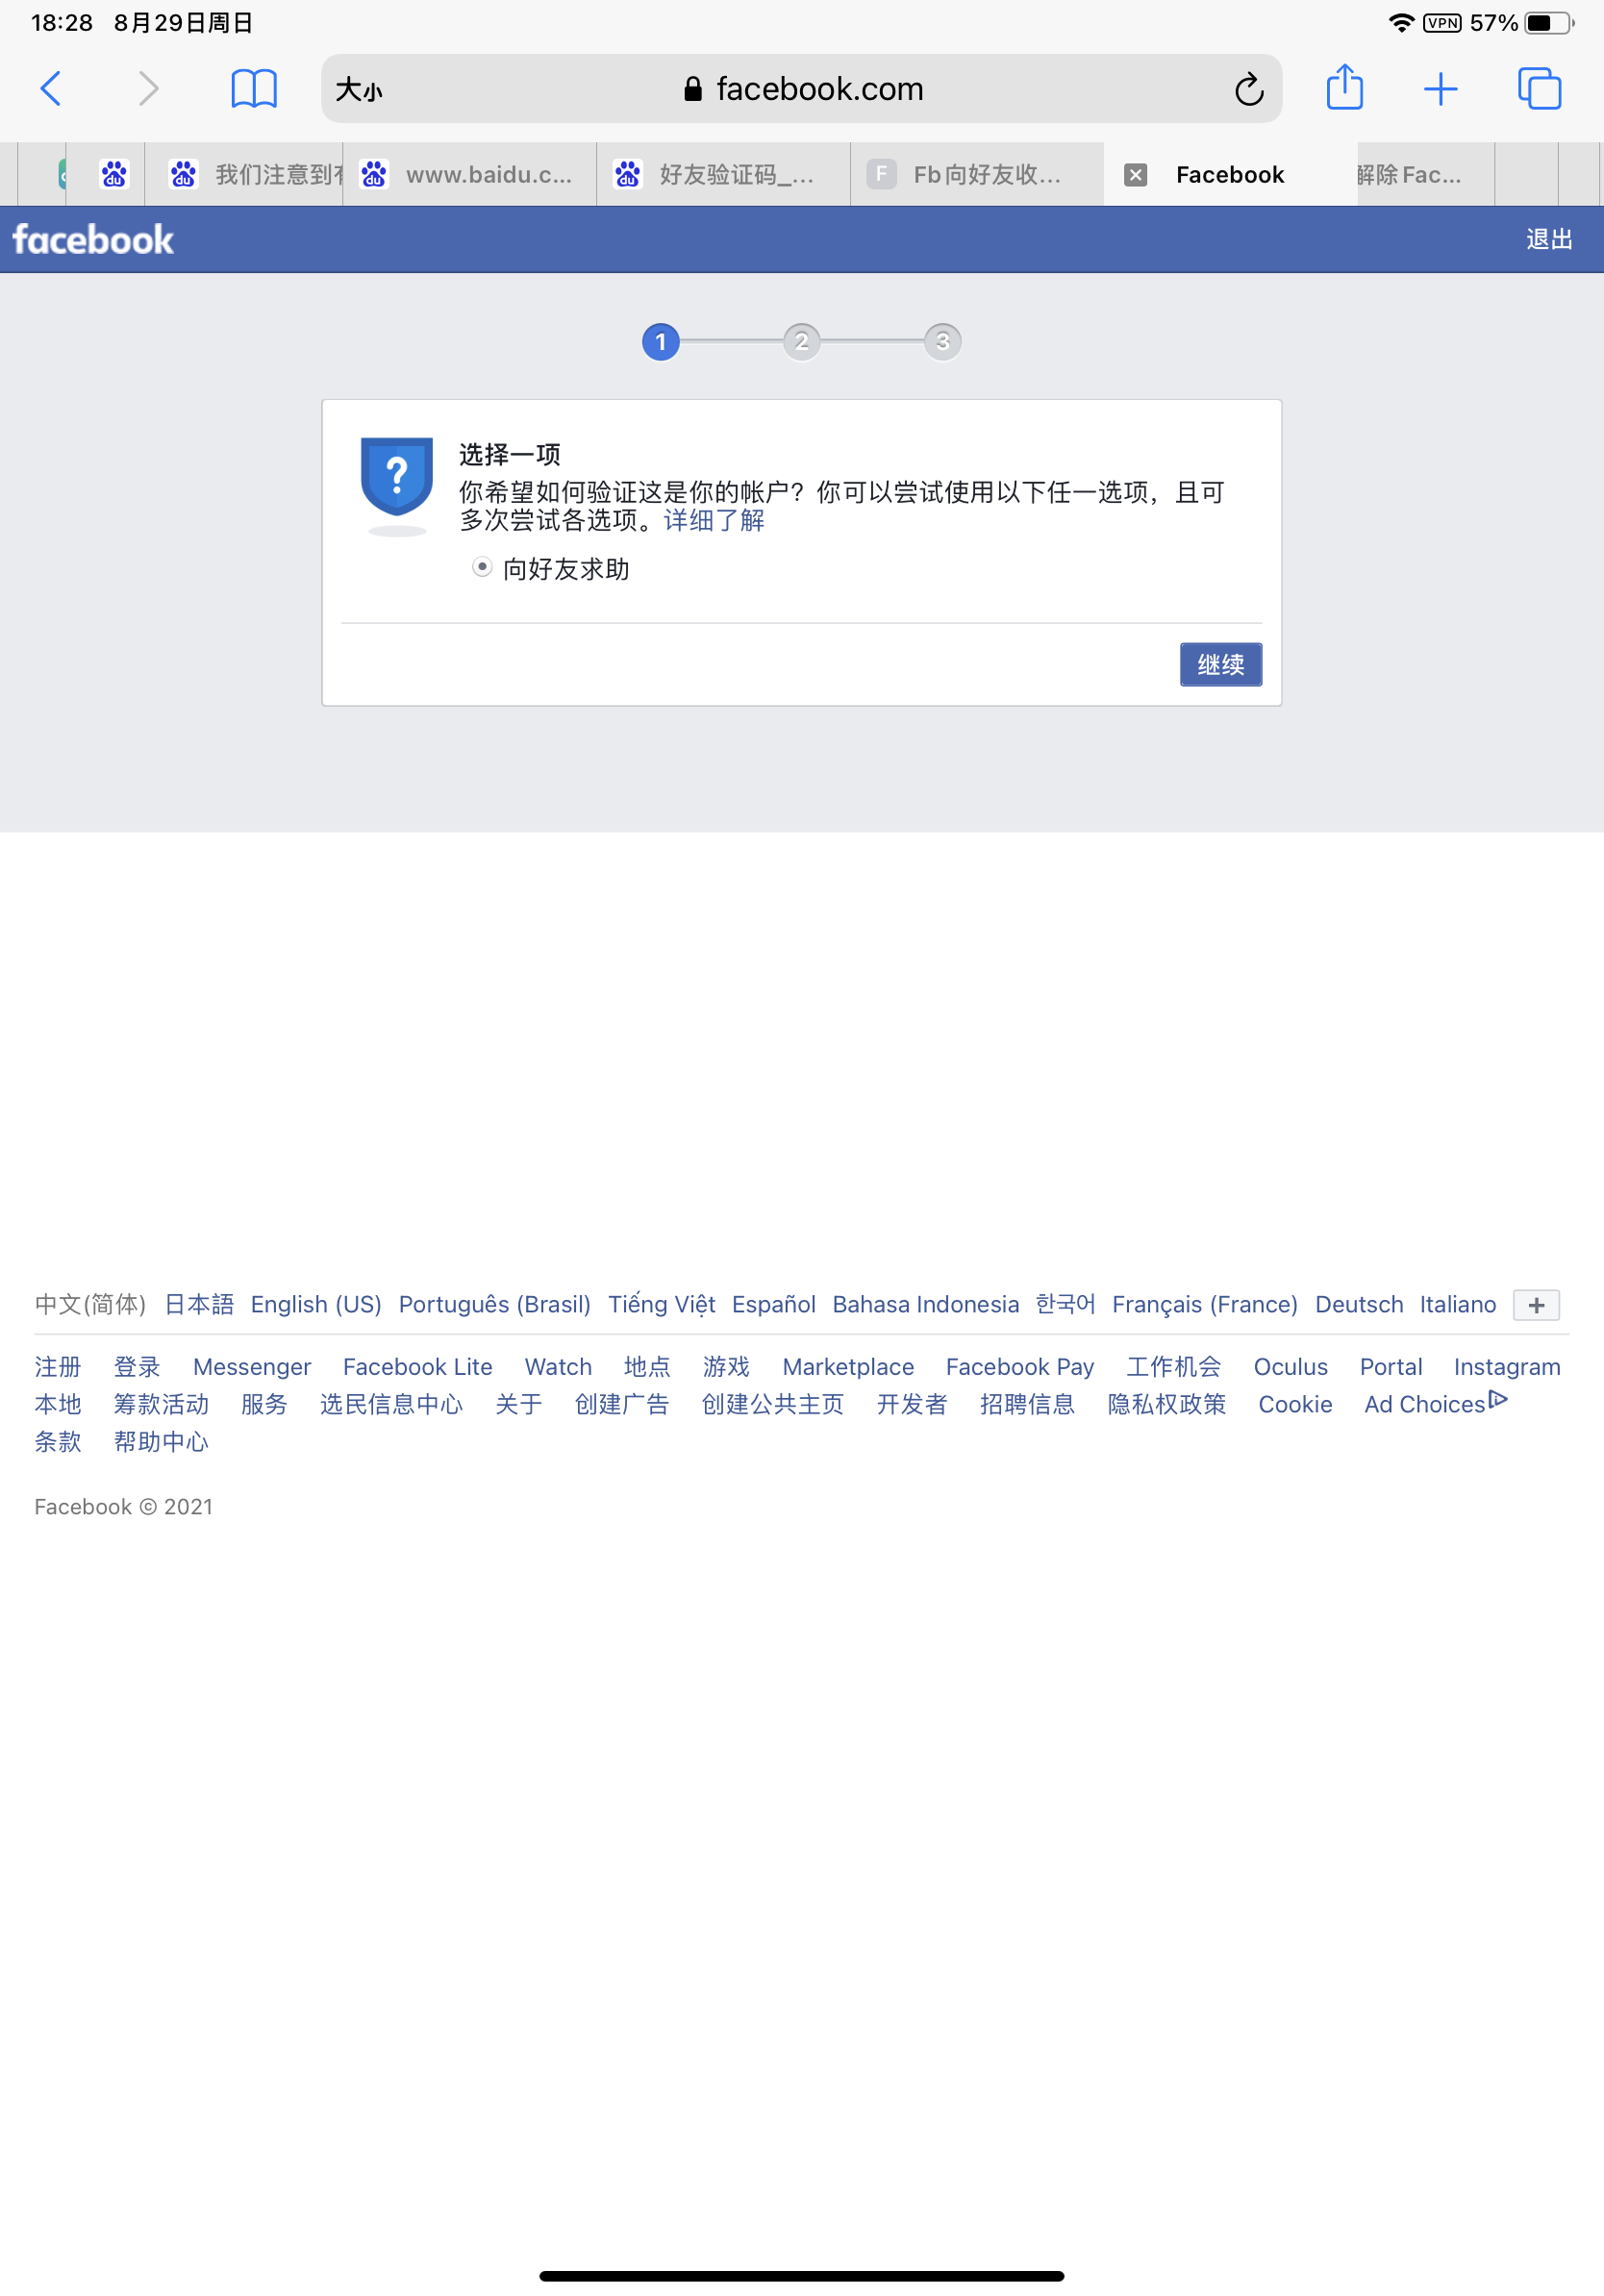Switch to the Fb向好友收... tab

coord(977,175)
